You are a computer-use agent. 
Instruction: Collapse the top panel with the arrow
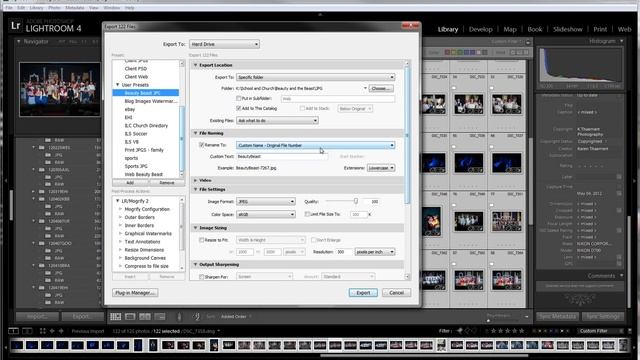click(x=320, y=14)
